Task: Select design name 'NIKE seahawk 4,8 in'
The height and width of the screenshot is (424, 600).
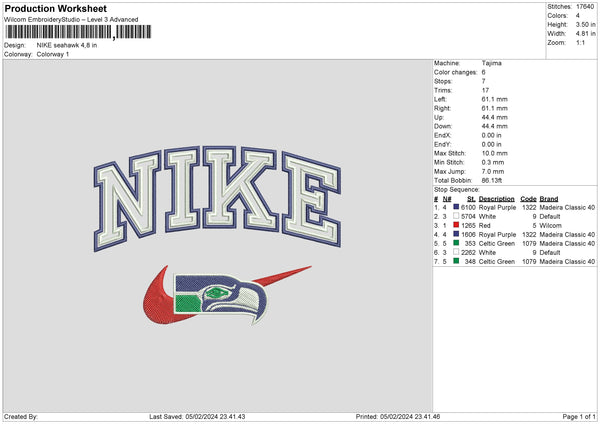Action: (x=67, y=45)
